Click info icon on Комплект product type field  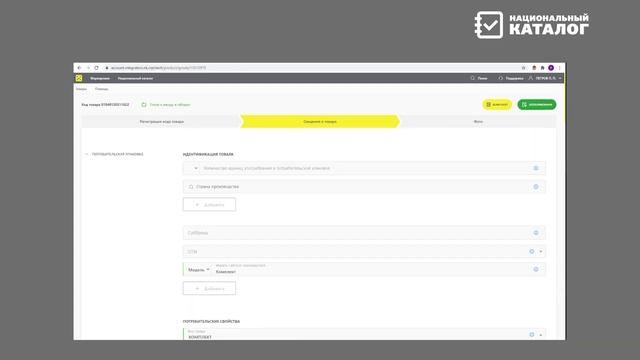[x=531, y=335]
